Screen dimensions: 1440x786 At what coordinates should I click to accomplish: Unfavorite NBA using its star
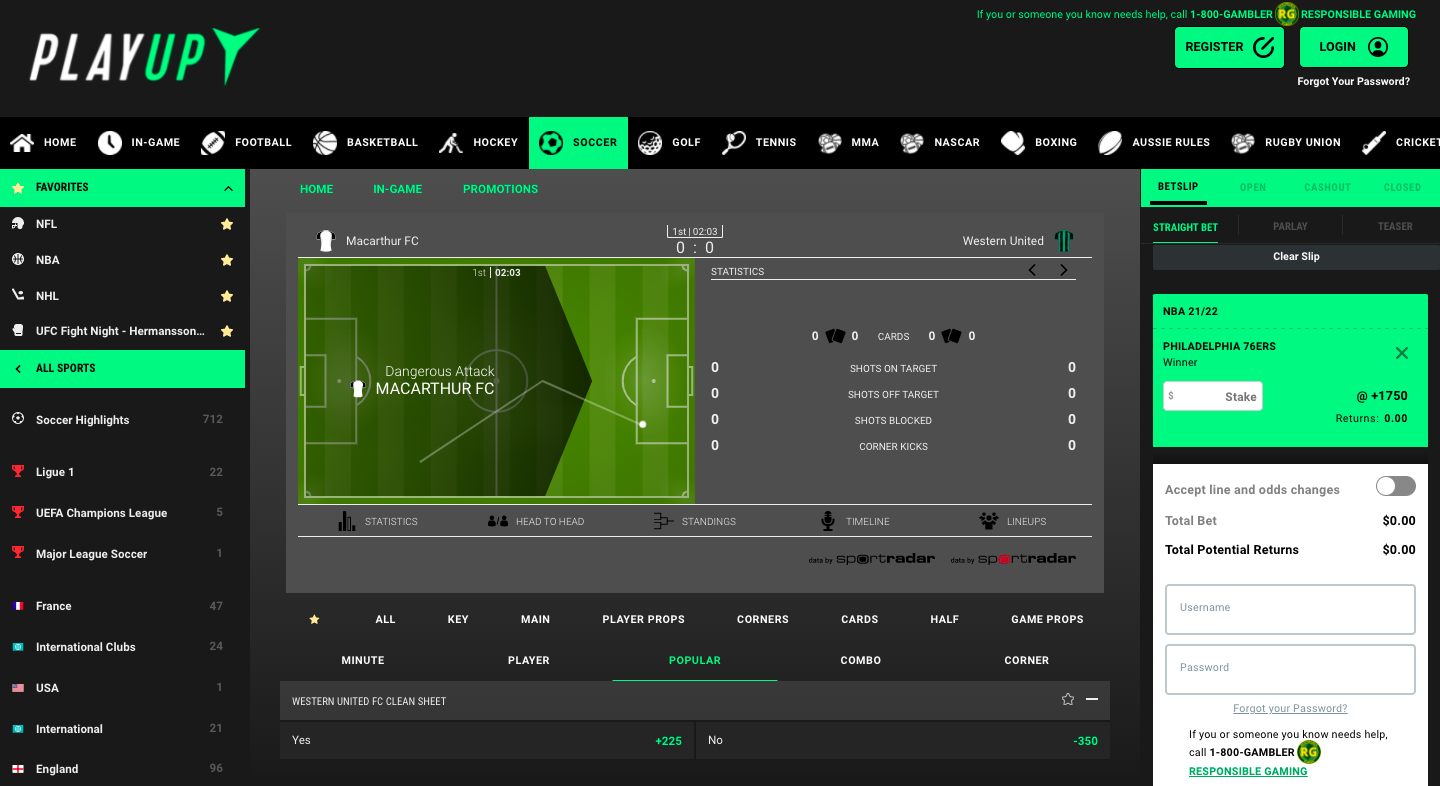point(227,260)
